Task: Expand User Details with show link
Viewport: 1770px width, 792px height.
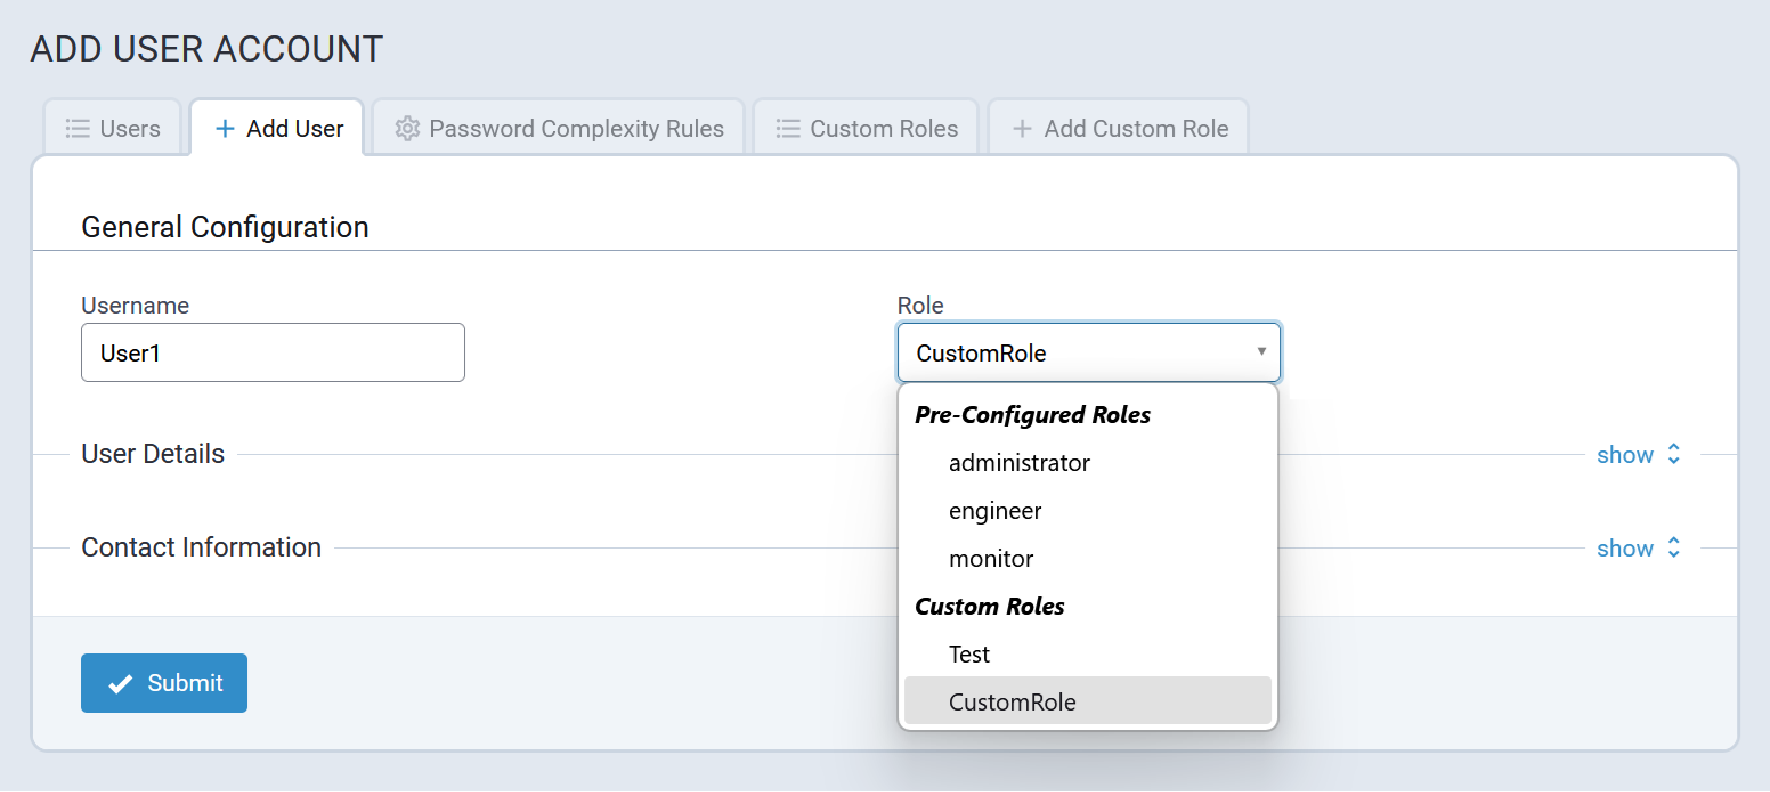Action: 1625,455
